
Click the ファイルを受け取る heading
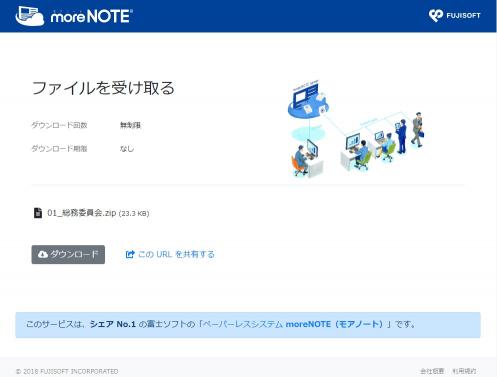click(103, 88)
